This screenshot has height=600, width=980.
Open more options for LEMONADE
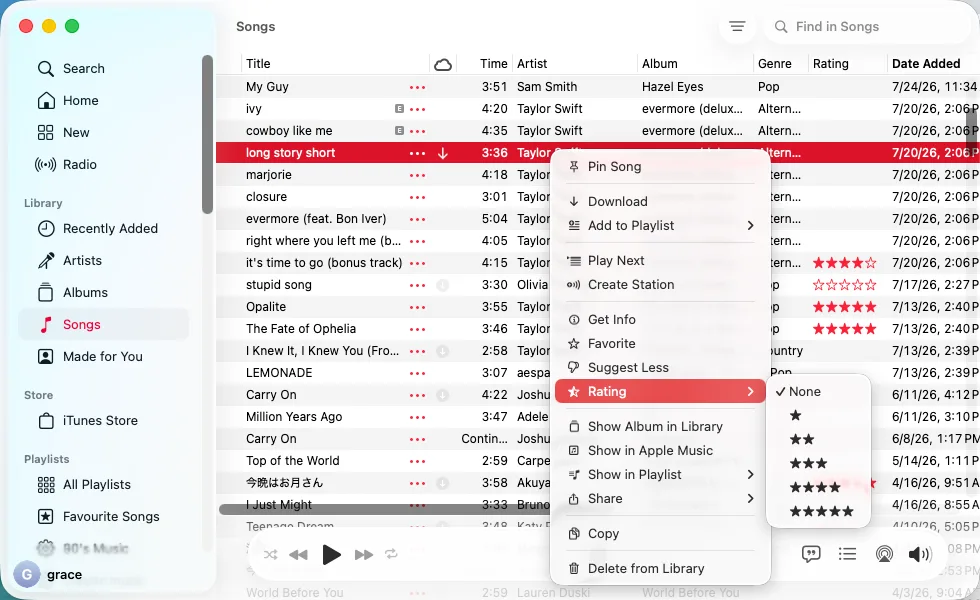pyautogui.click(x=418, y=373)
